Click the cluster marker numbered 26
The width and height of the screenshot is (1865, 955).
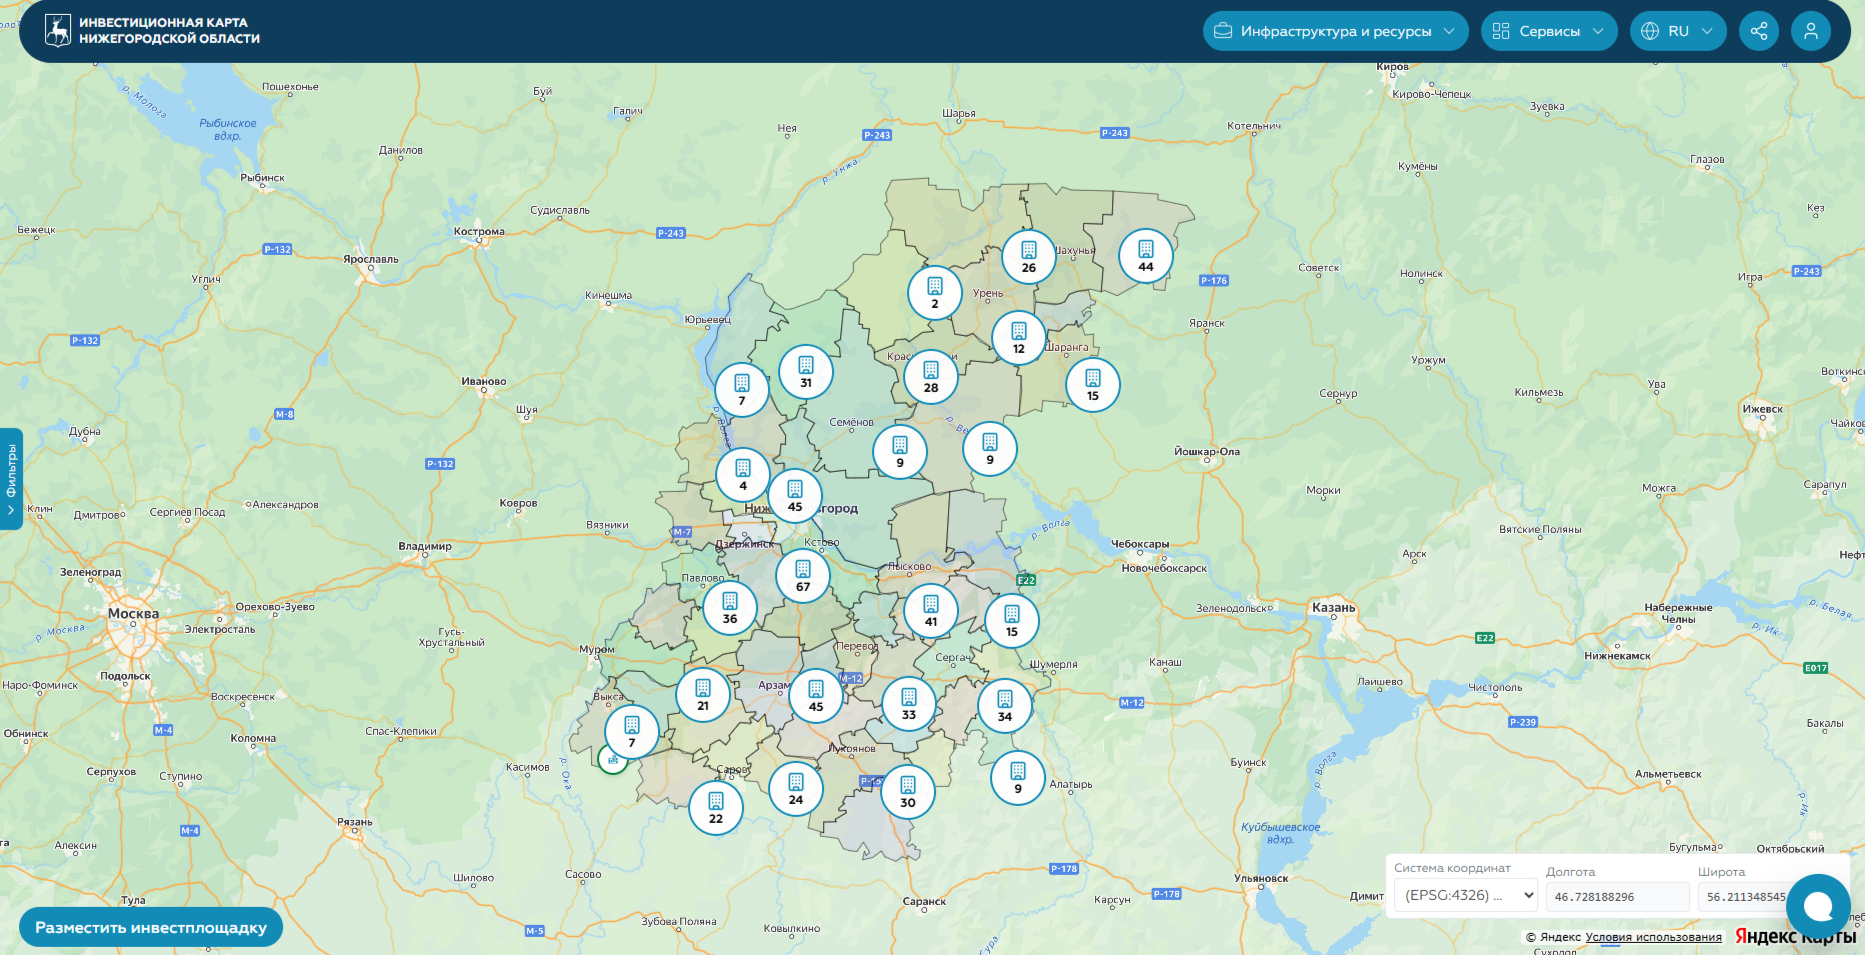(x=1029, y=257)
